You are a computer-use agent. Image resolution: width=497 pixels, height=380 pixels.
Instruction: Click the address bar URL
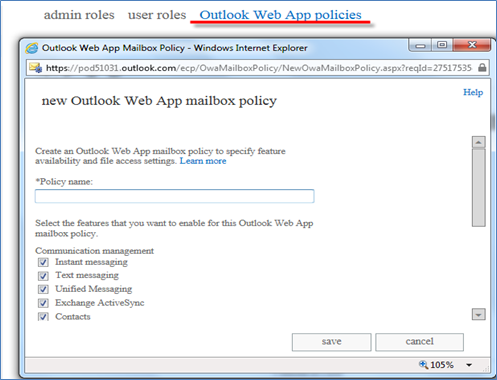(x=259, y=68)
